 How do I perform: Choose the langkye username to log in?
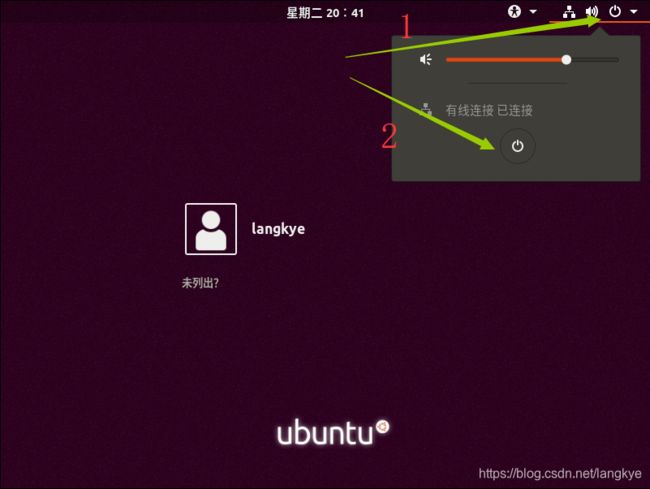click(x=278, y=229)
